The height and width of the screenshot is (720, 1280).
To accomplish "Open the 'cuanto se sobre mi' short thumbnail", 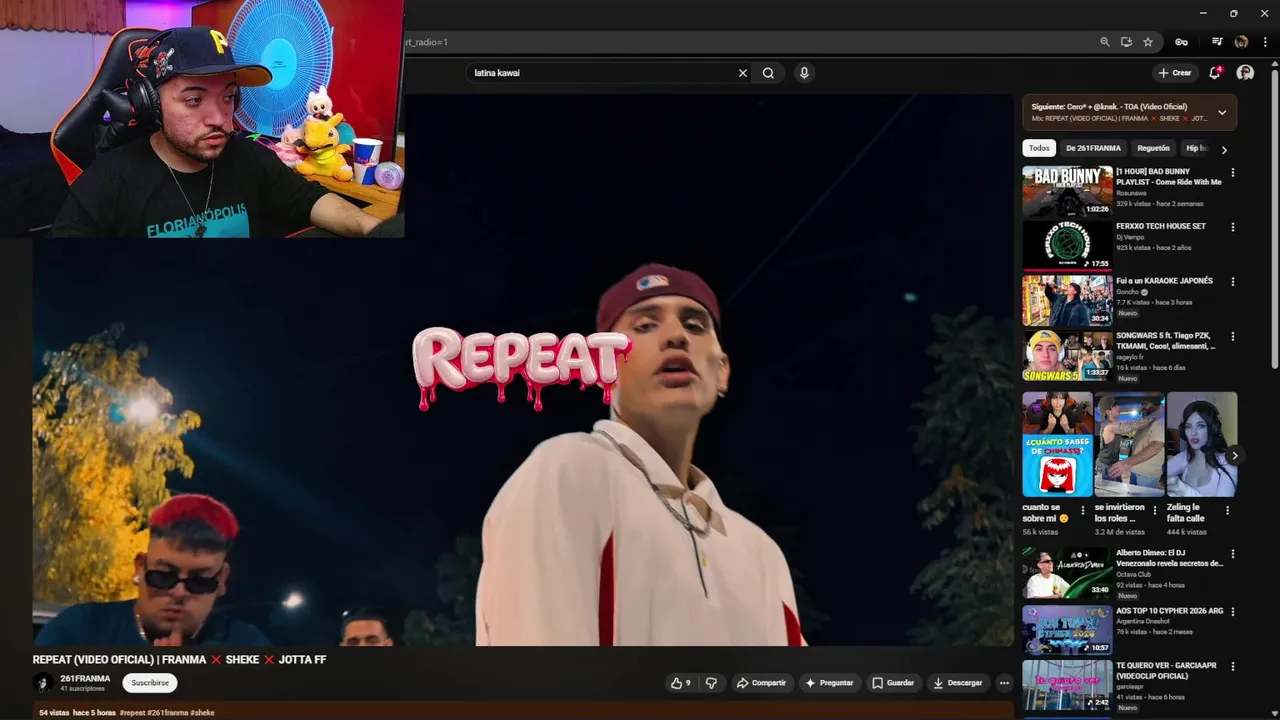I will click(x=1057, y=444).
